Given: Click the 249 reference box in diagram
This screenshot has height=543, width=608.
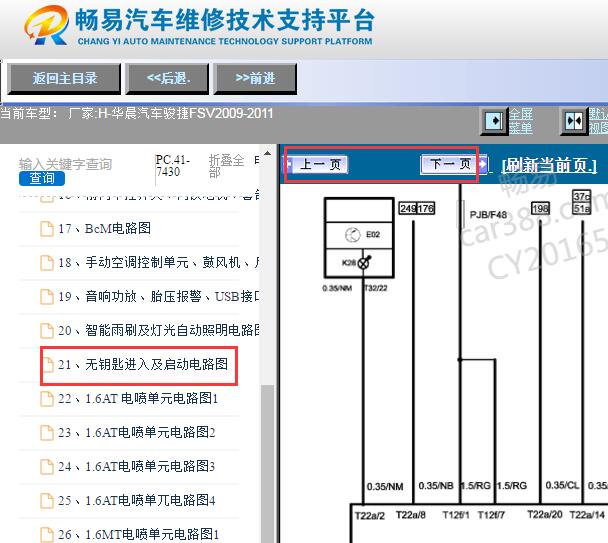Looking at the screenshot, I should point(408,208).
